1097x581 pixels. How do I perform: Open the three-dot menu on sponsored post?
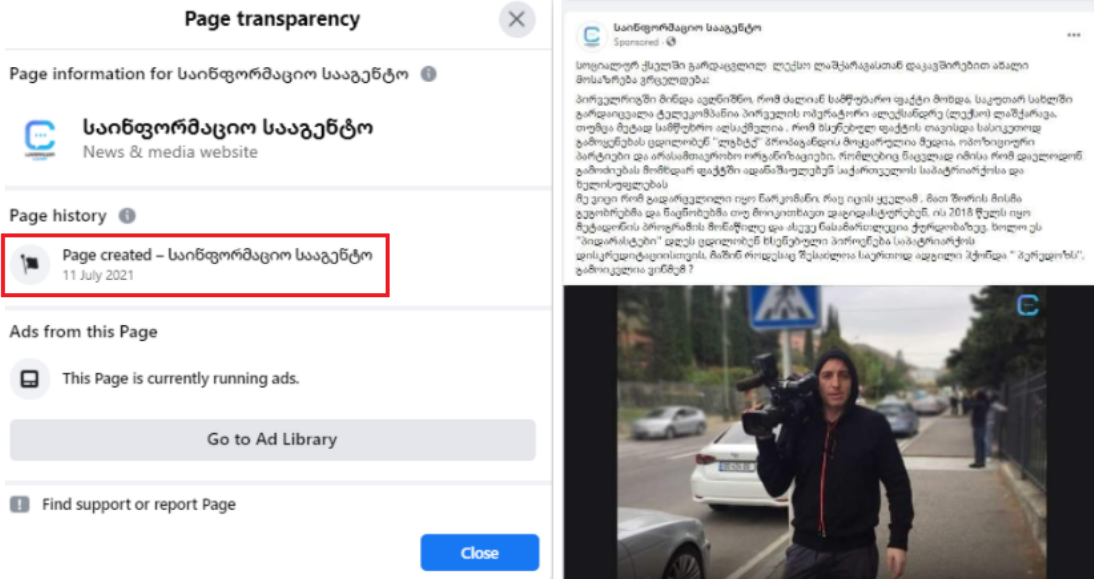pyautogui.click(x=1073, y=35)
